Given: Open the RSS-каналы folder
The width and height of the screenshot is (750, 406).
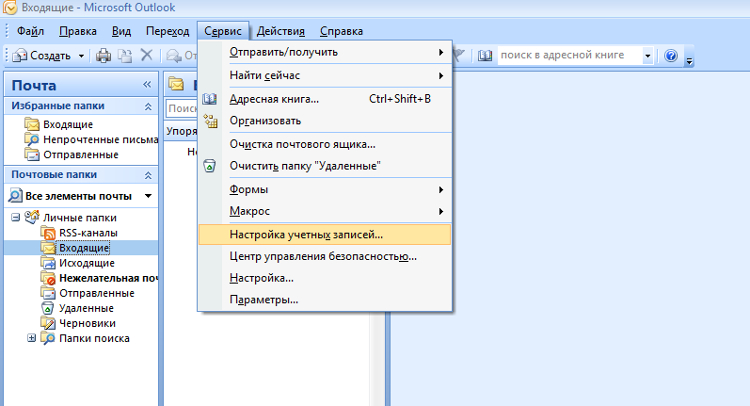Looking at the screenshot, I should click(88, 233).
